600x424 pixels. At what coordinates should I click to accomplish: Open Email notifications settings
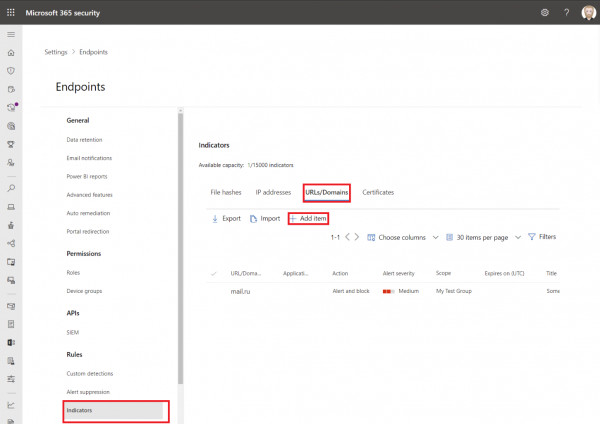pyautogui.click(x=89, y=158)
